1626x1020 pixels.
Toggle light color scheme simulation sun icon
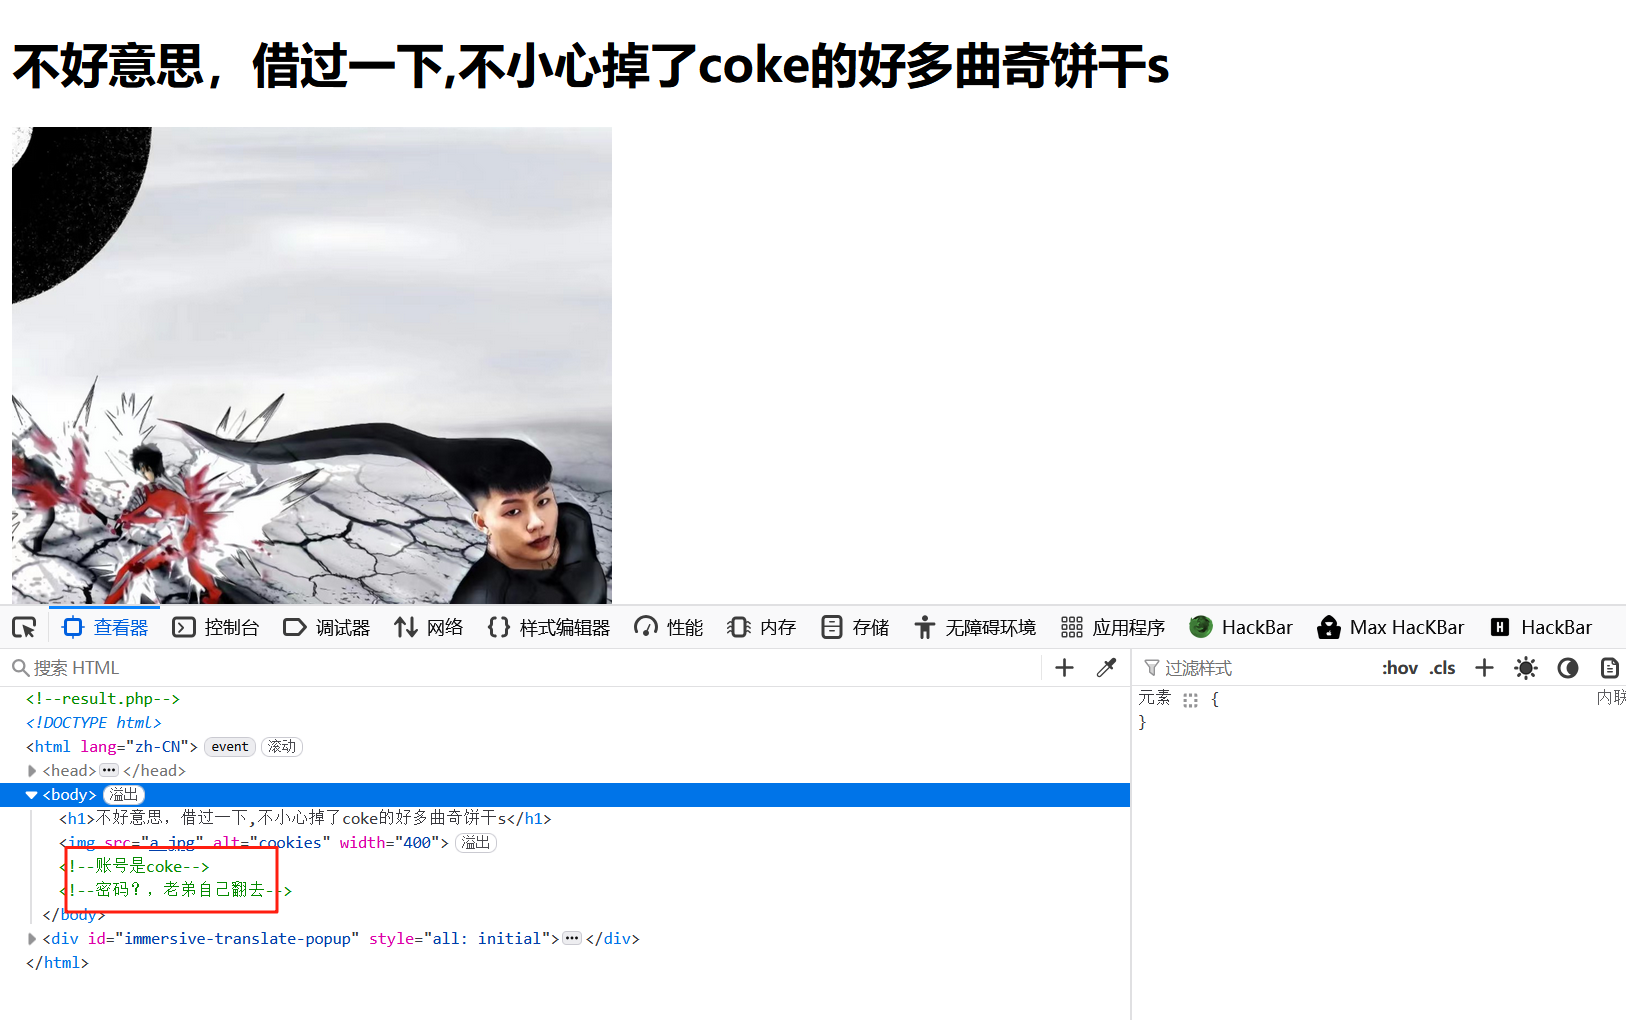coord(1526,667)
